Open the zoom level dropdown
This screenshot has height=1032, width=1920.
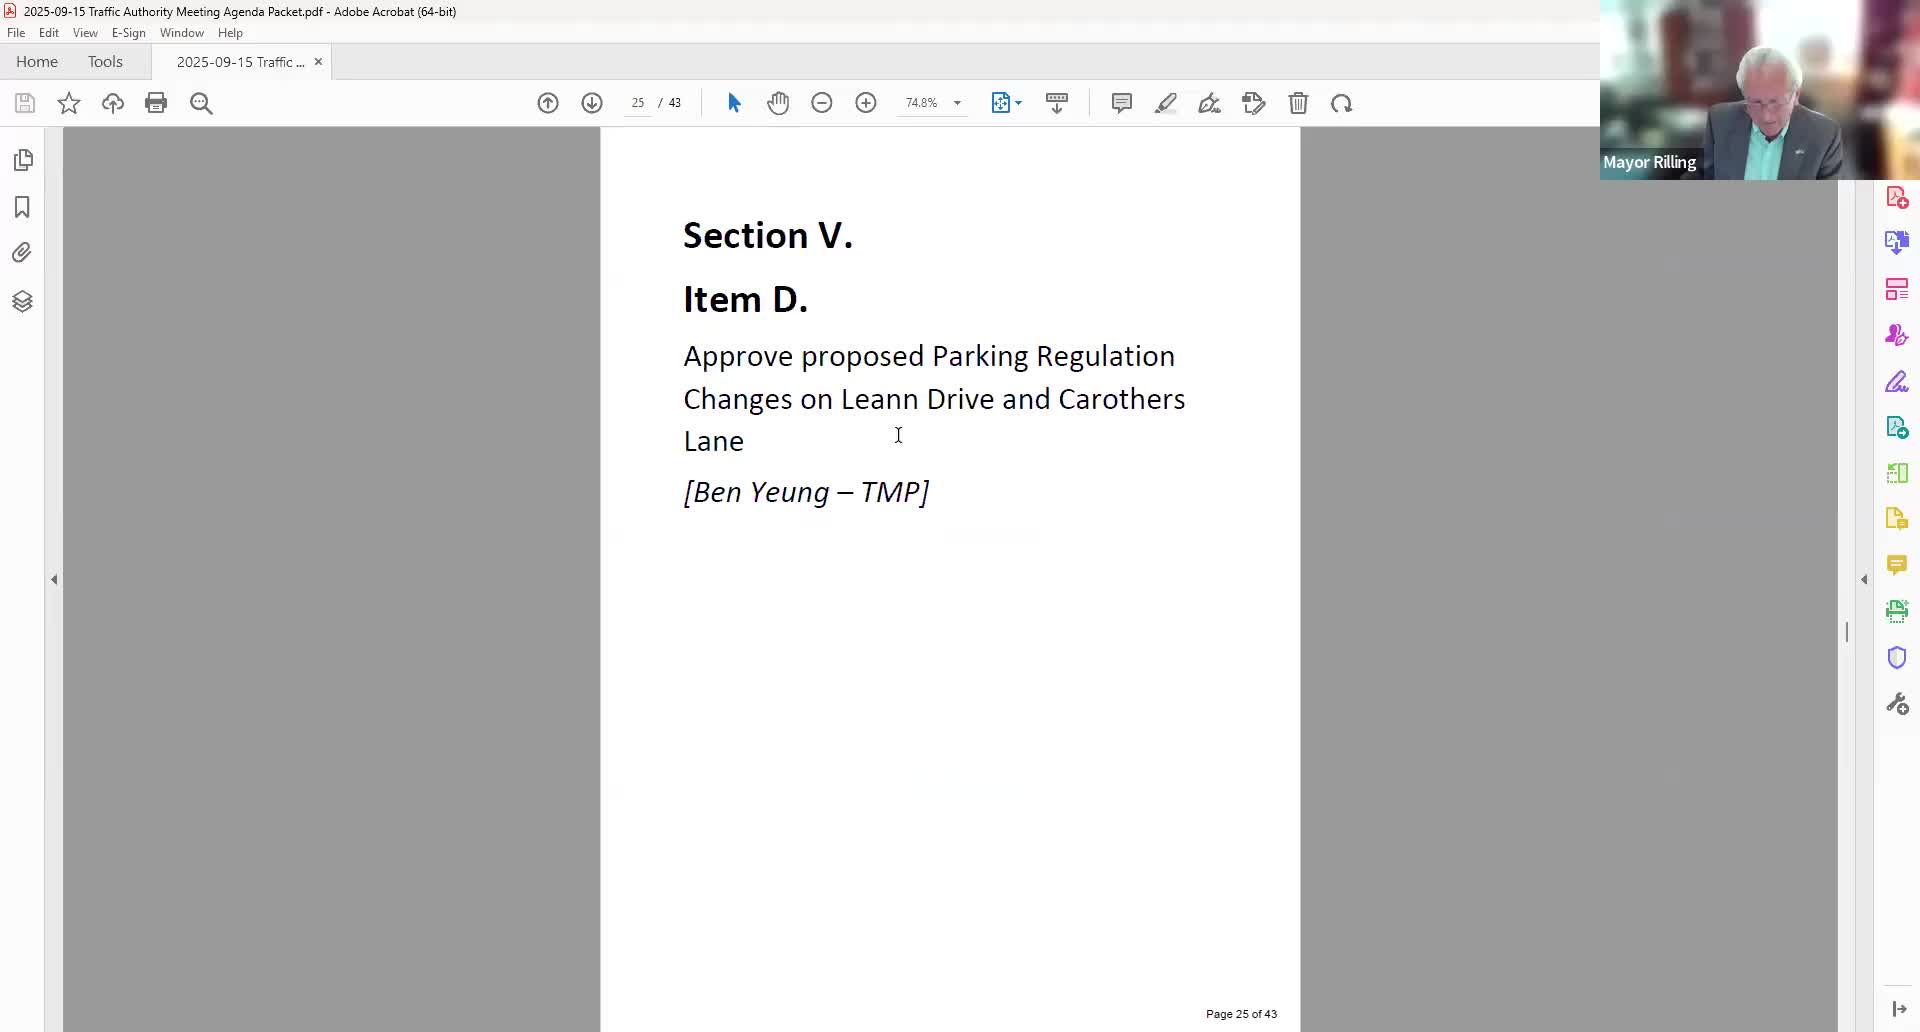click(x=957, y=103)
